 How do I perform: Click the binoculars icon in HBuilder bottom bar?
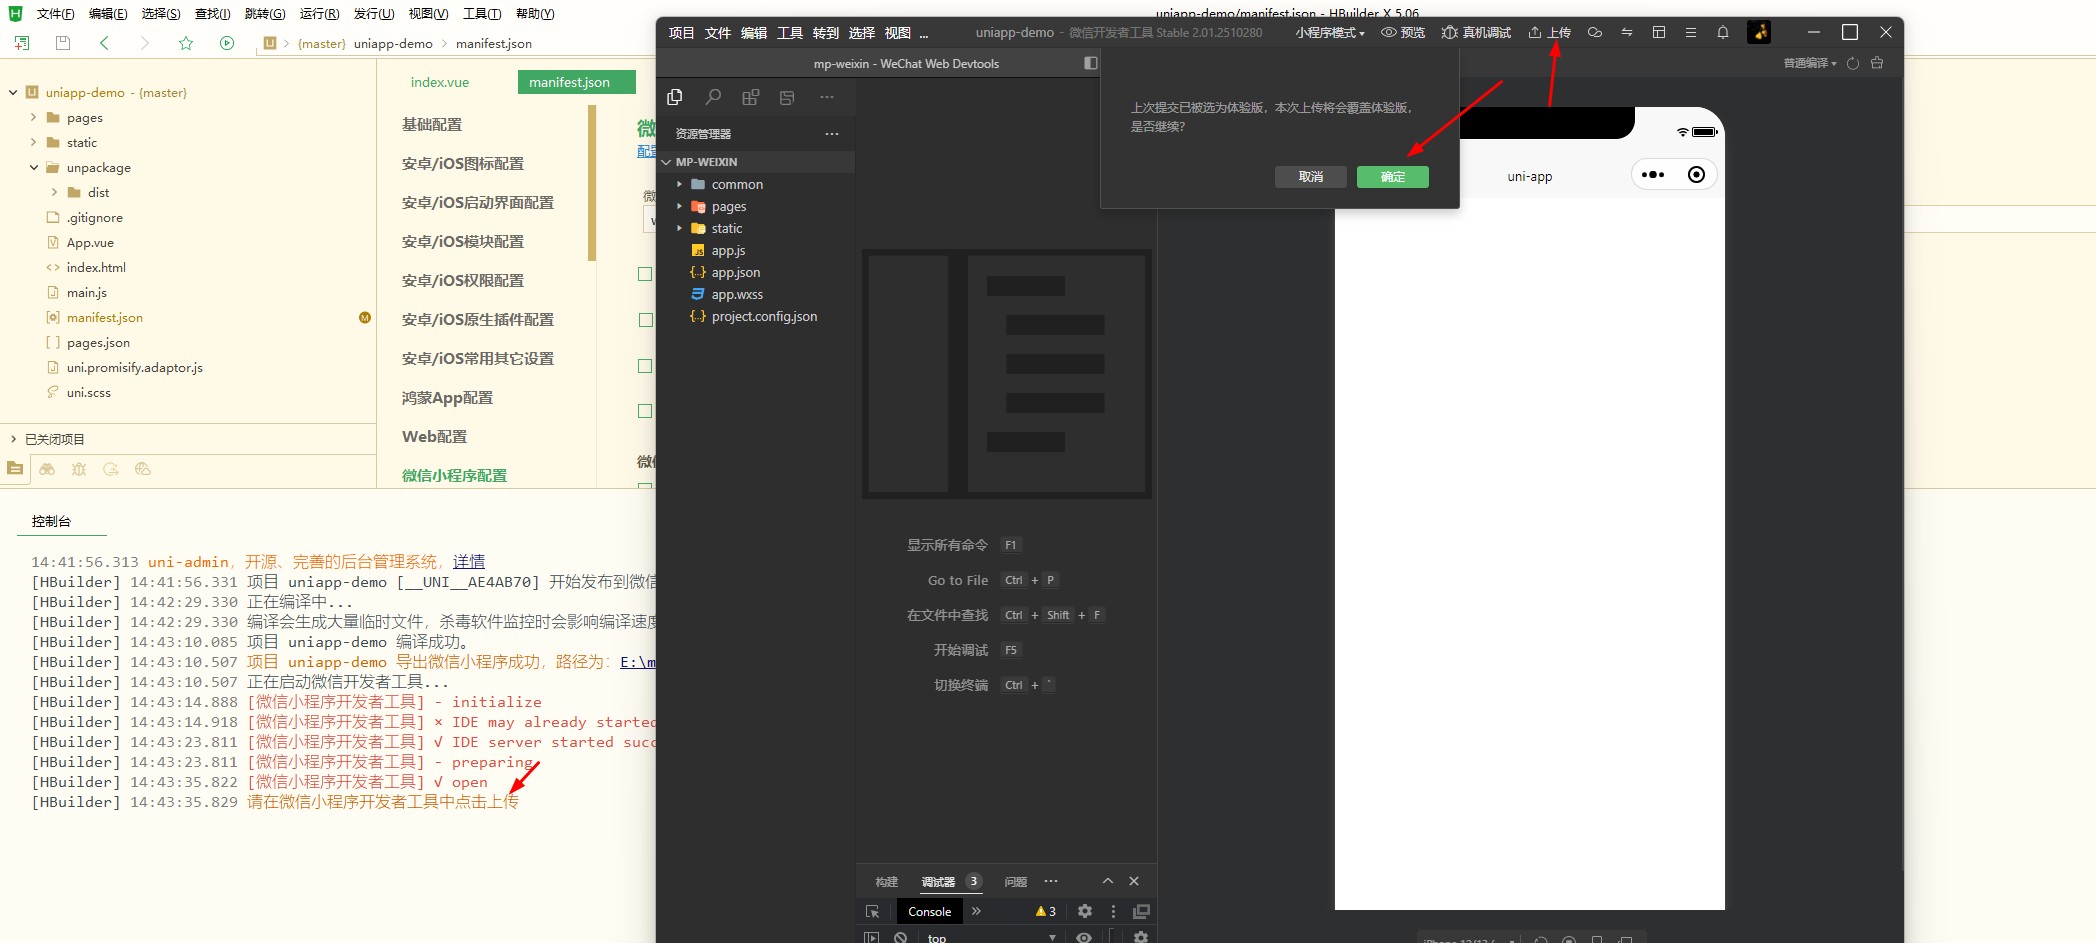click(47, 469)
